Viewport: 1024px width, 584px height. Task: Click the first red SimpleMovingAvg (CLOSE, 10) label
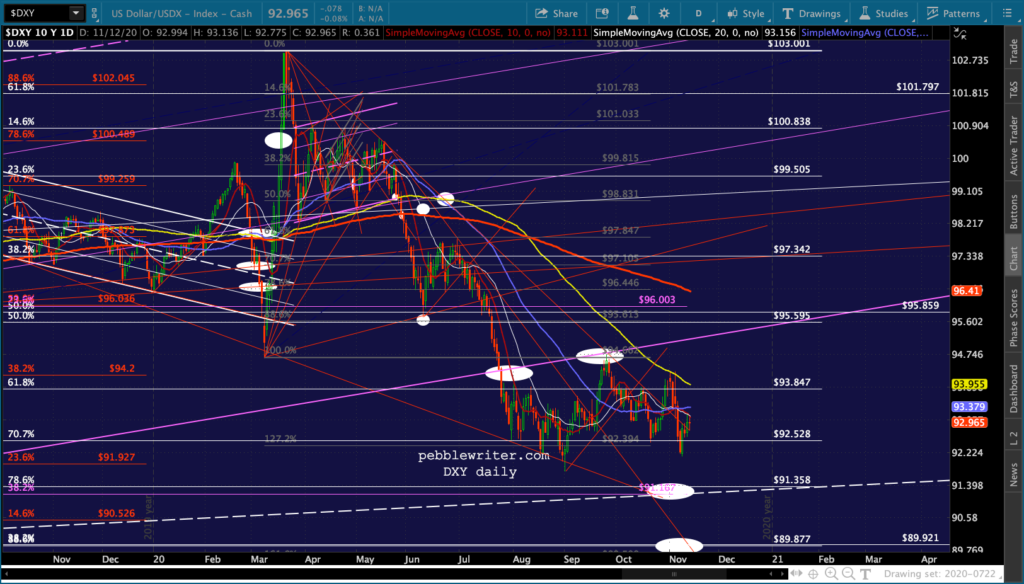(x=468, y=32)
